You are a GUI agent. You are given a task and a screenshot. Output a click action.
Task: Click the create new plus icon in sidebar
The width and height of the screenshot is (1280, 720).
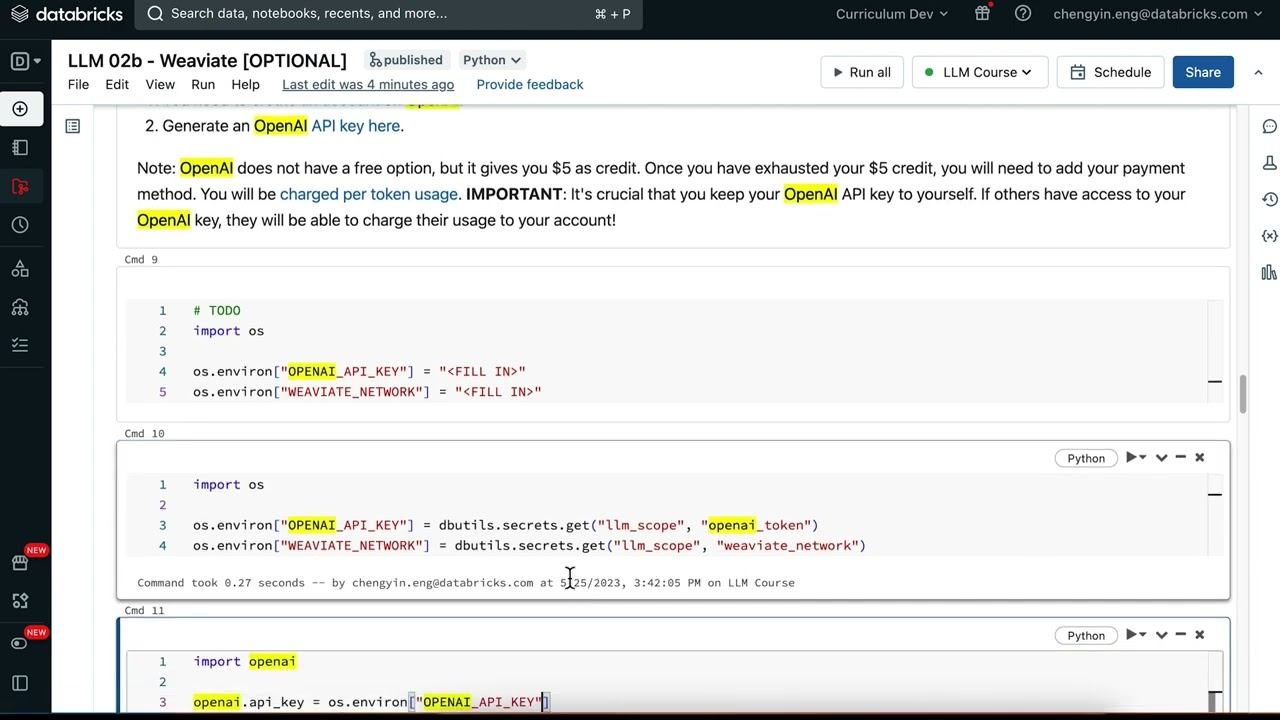tap(20, 108)
